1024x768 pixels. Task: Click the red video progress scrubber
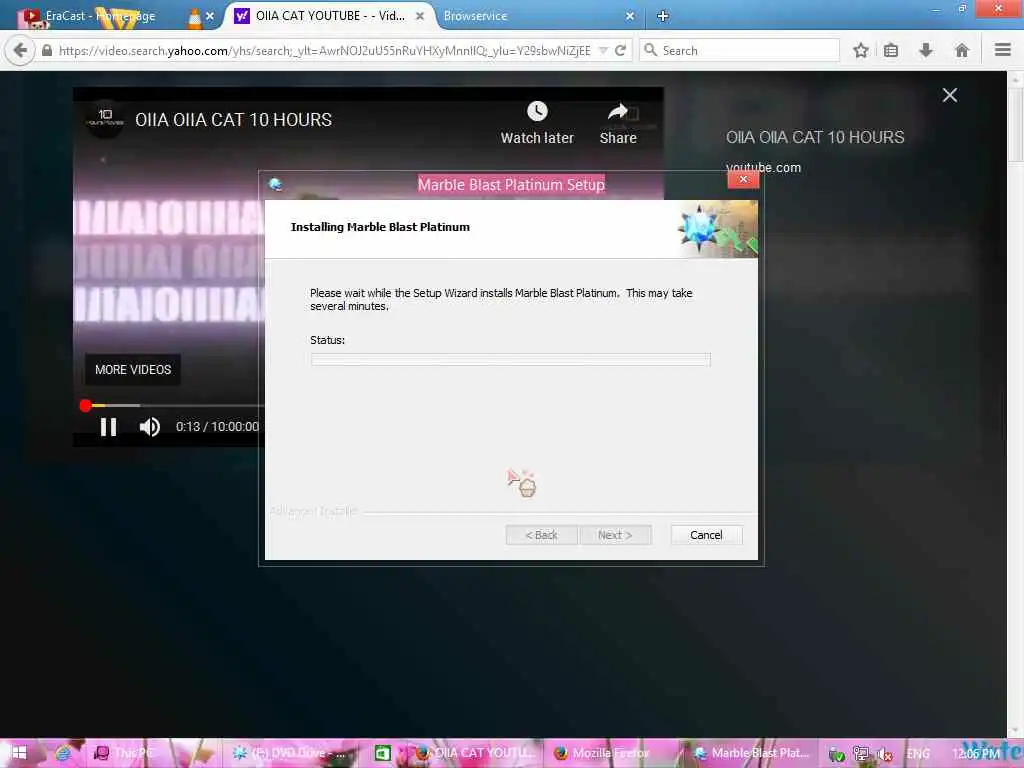click(x=85, y=406)
